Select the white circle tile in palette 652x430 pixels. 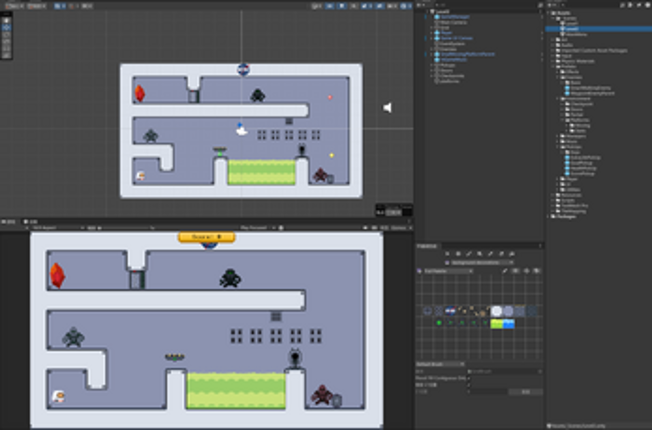pyautogui.click(x=496, y=311)
